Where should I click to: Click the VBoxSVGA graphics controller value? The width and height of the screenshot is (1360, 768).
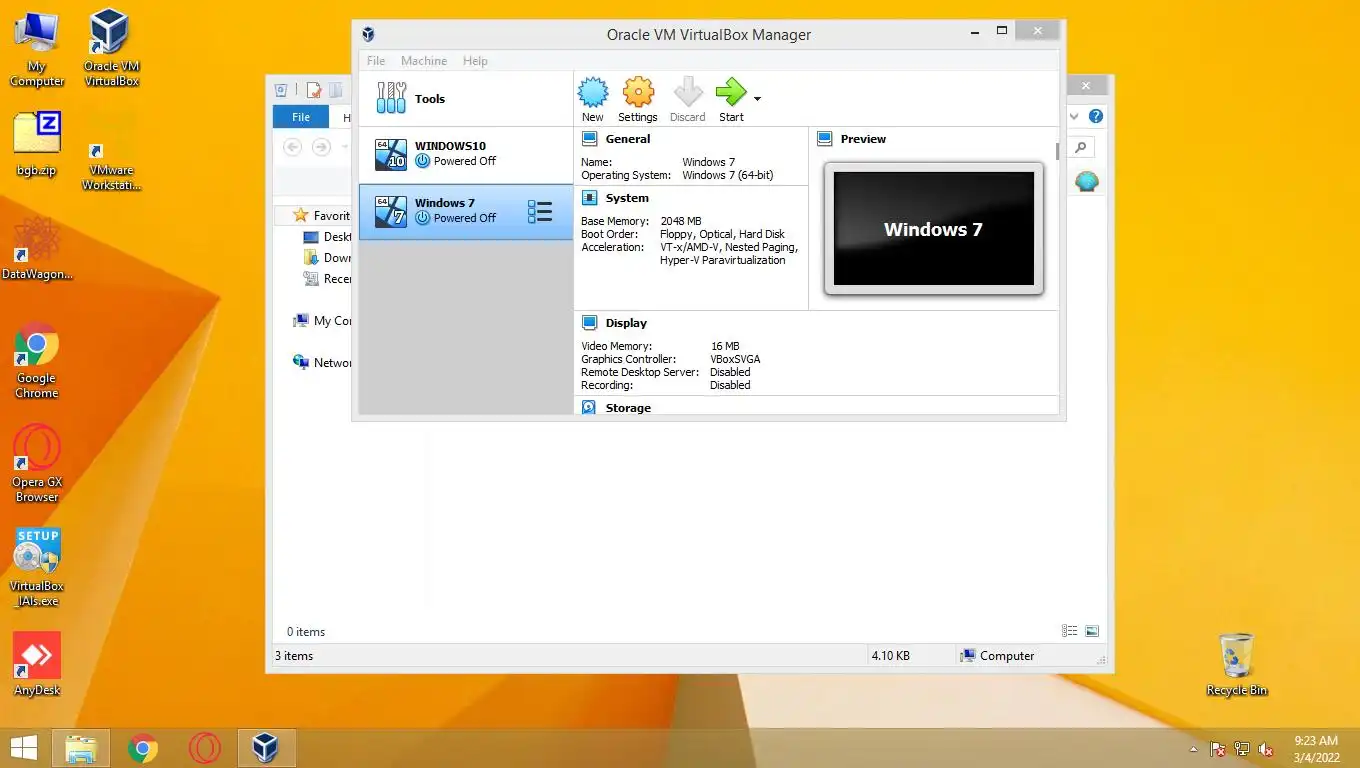(735, 359)
